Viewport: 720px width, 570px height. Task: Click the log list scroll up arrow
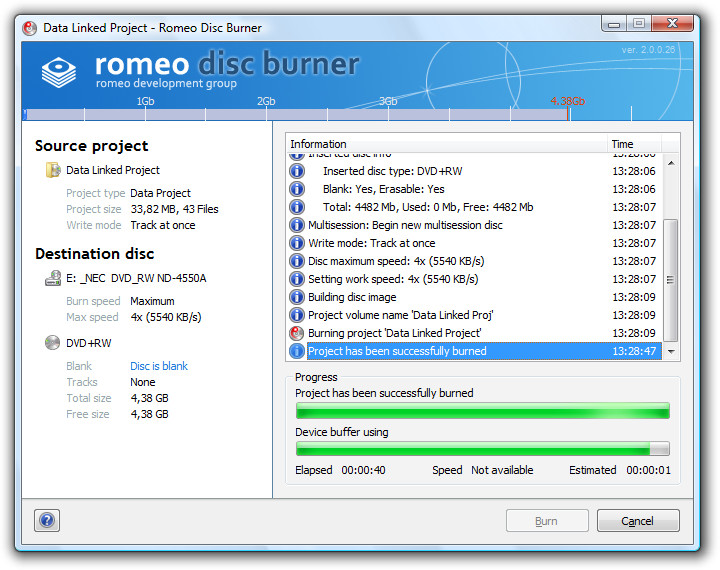(671, 163)
